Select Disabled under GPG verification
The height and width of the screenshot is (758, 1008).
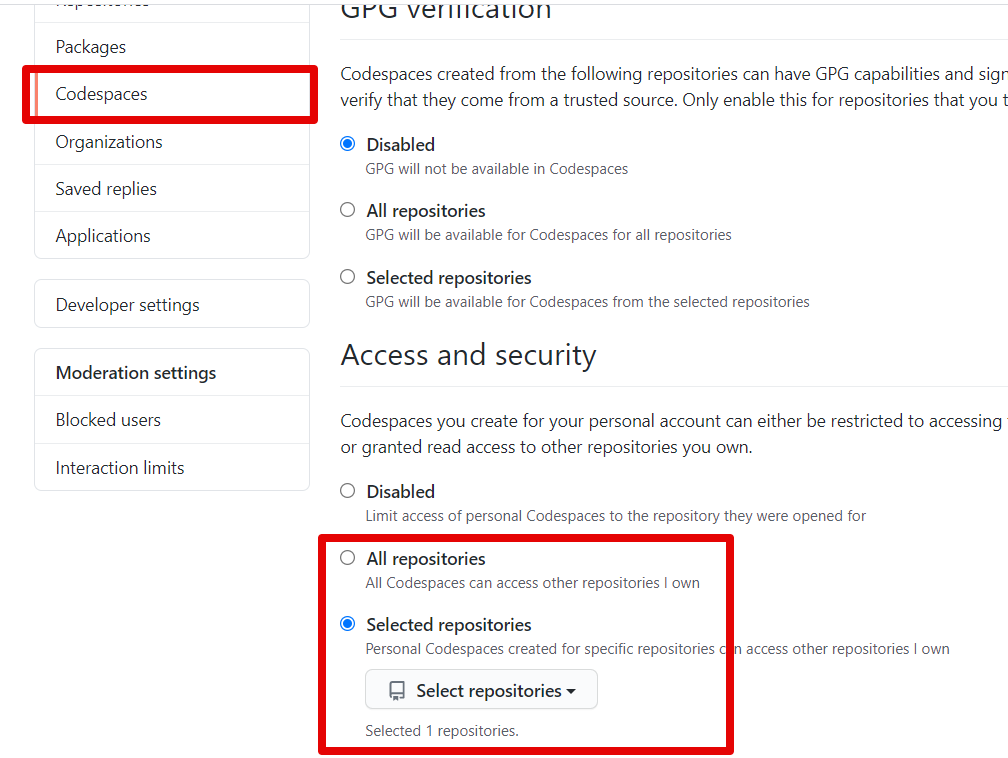pos(347,143)
